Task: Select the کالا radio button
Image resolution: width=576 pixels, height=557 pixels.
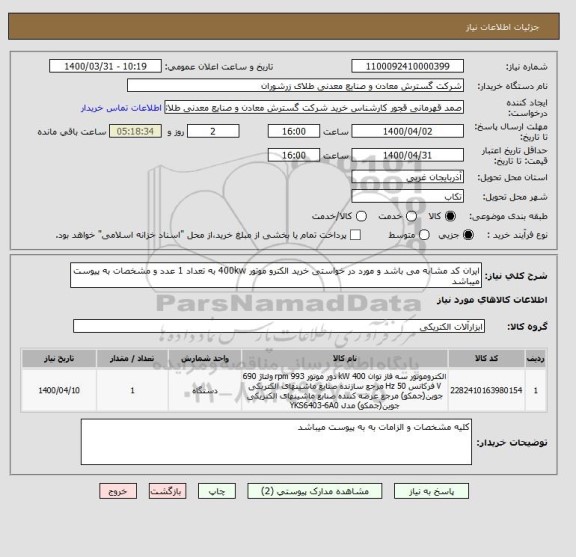Action: point(450,216)
